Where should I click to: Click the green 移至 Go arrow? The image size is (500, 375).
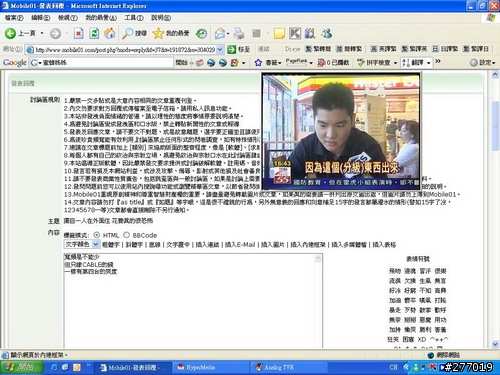click(x=238, y=49)
